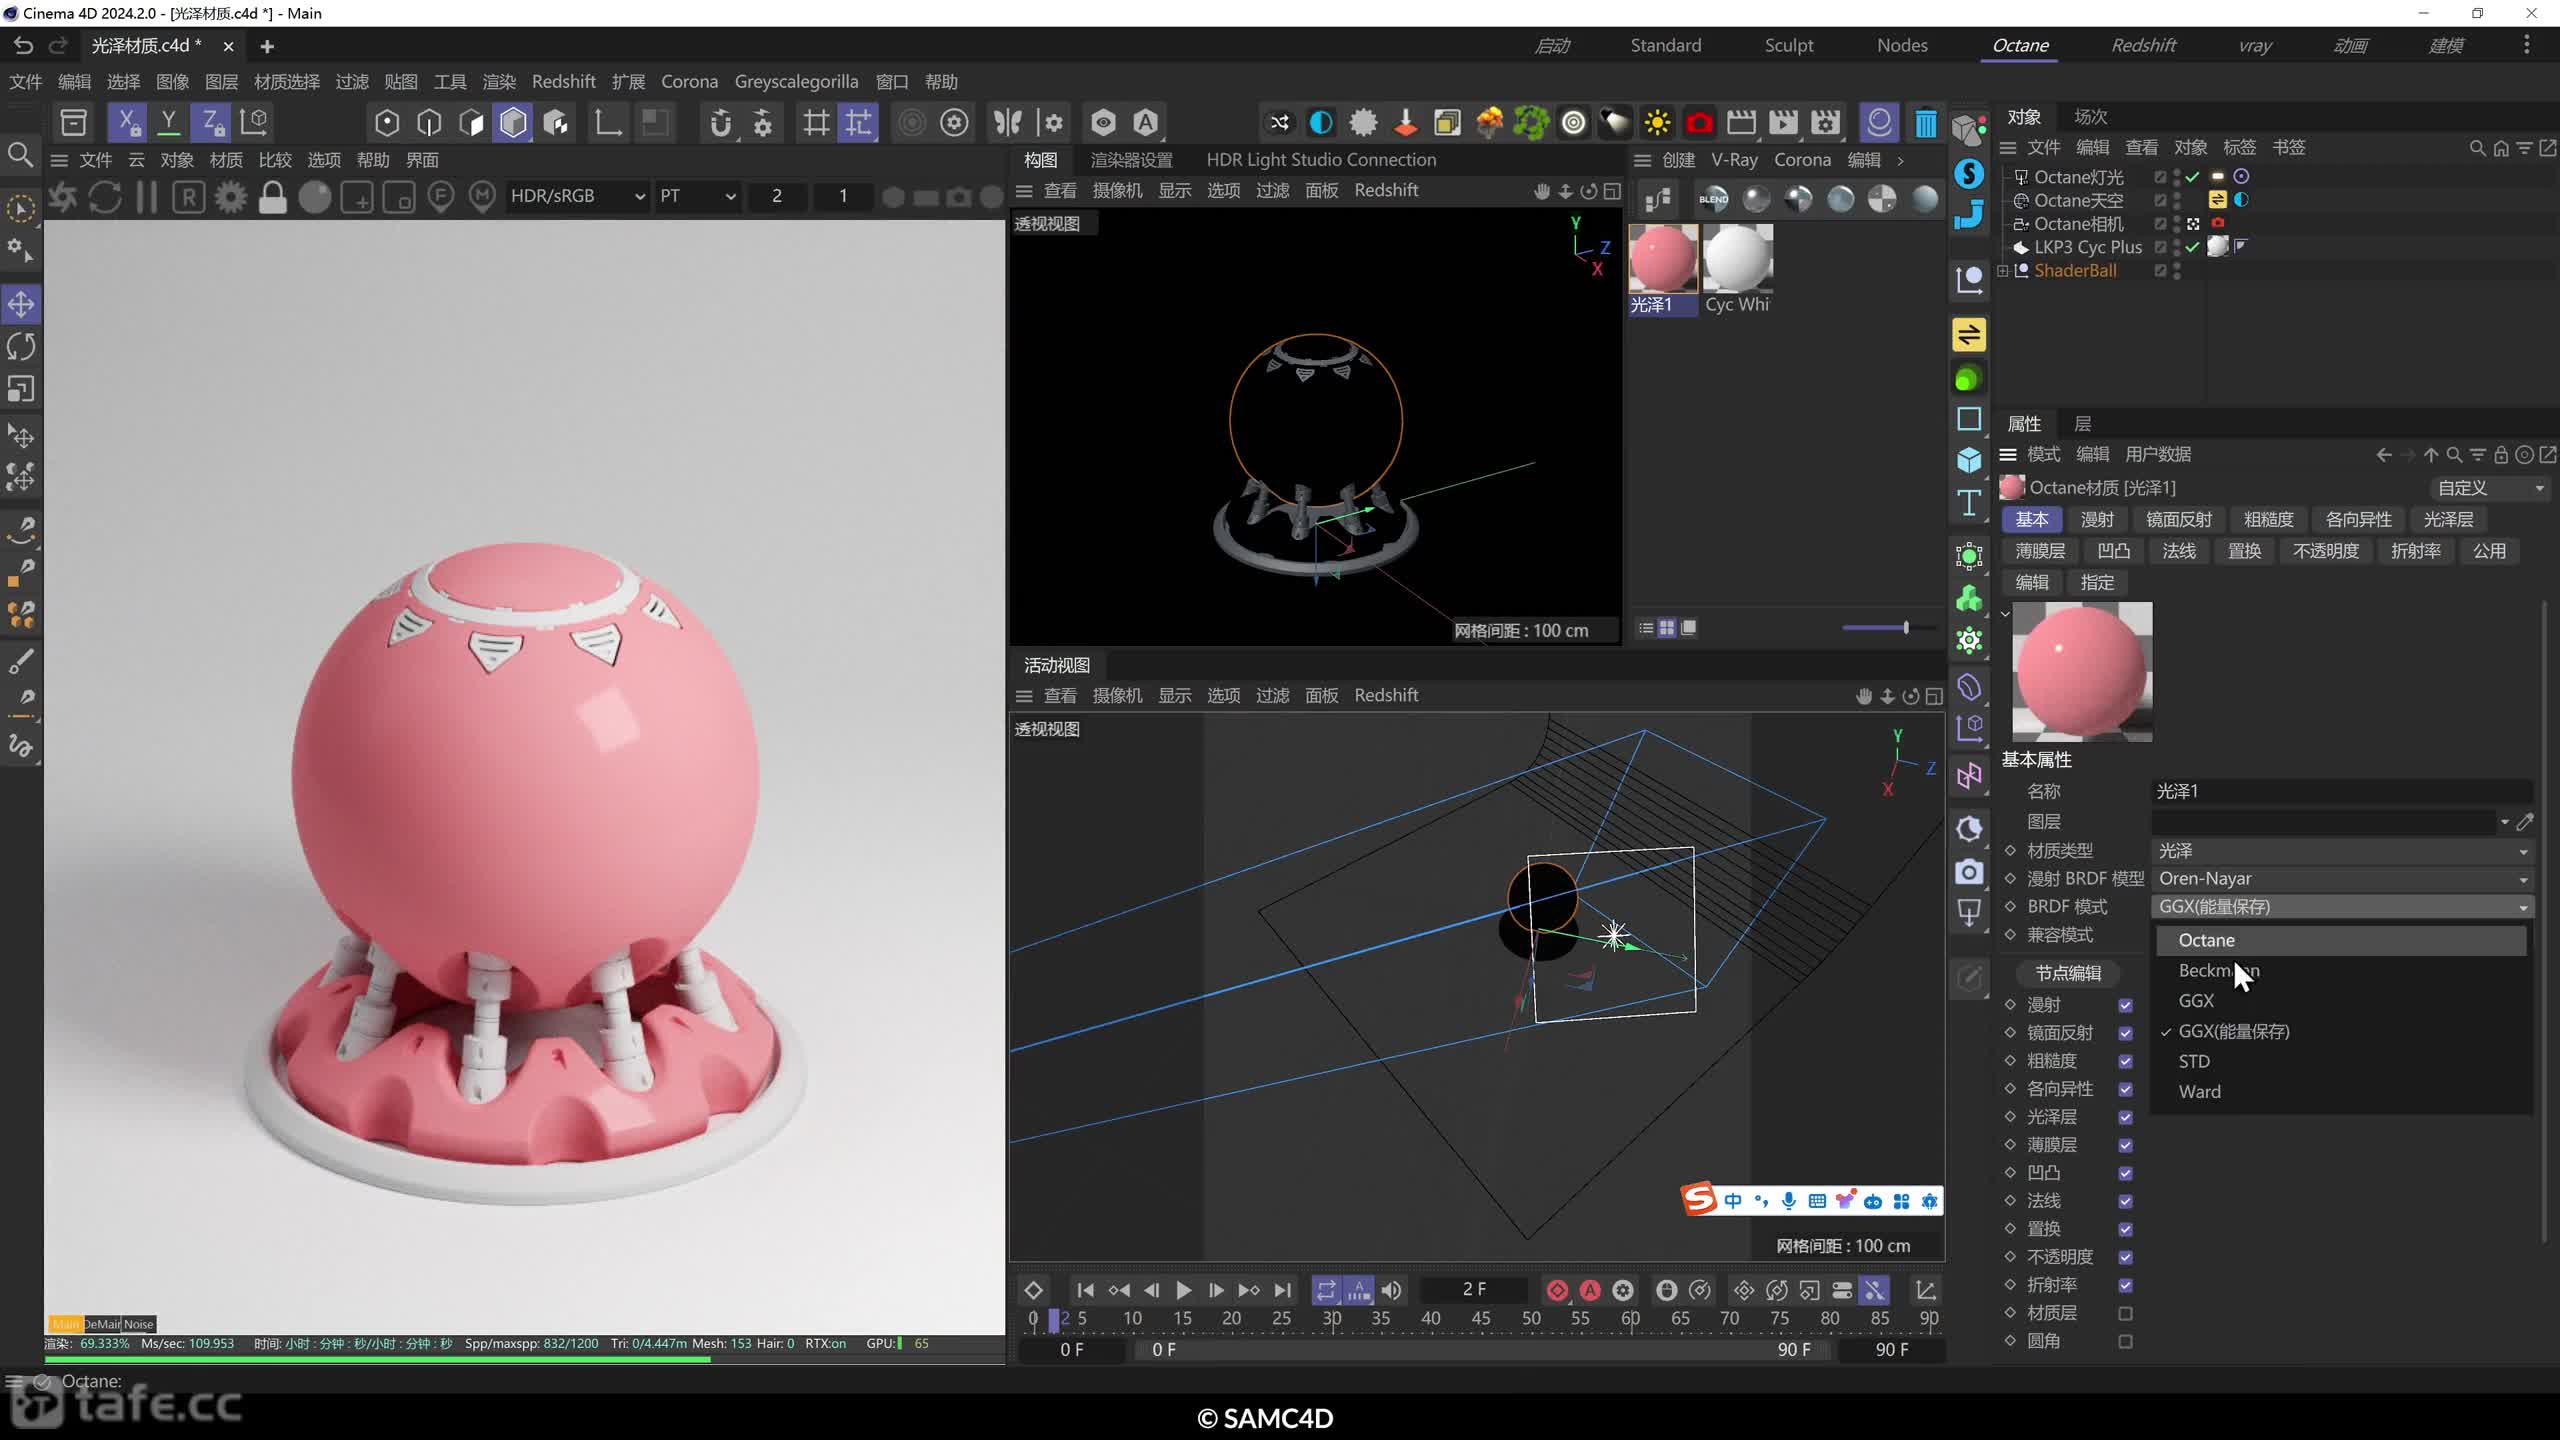The height and width of the screenshot is (1440, 2560).
Task: Click the text T tool icon
Action: click(x=1969, y=502)
